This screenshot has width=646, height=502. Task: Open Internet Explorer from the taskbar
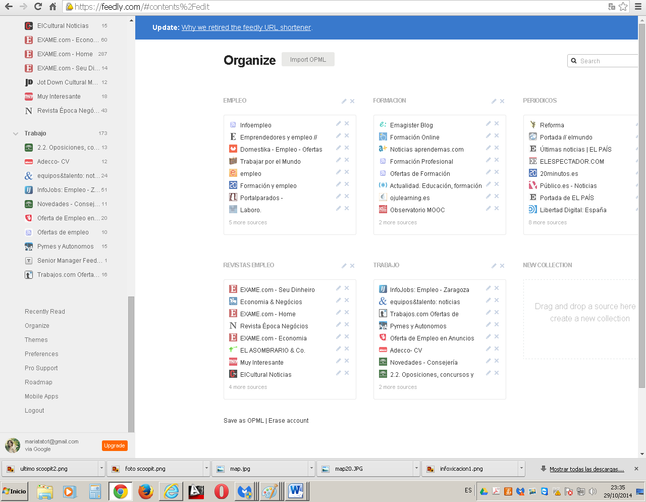tap(171, 491)
